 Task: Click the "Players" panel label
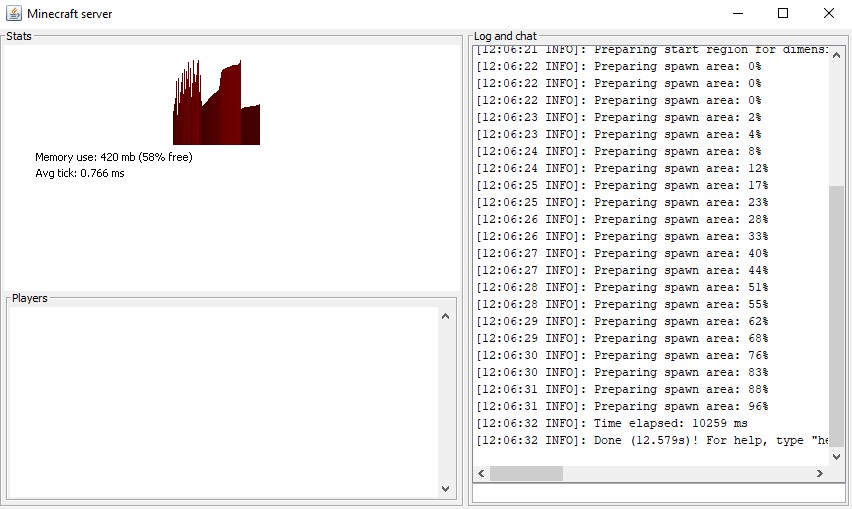pos(30,298)
